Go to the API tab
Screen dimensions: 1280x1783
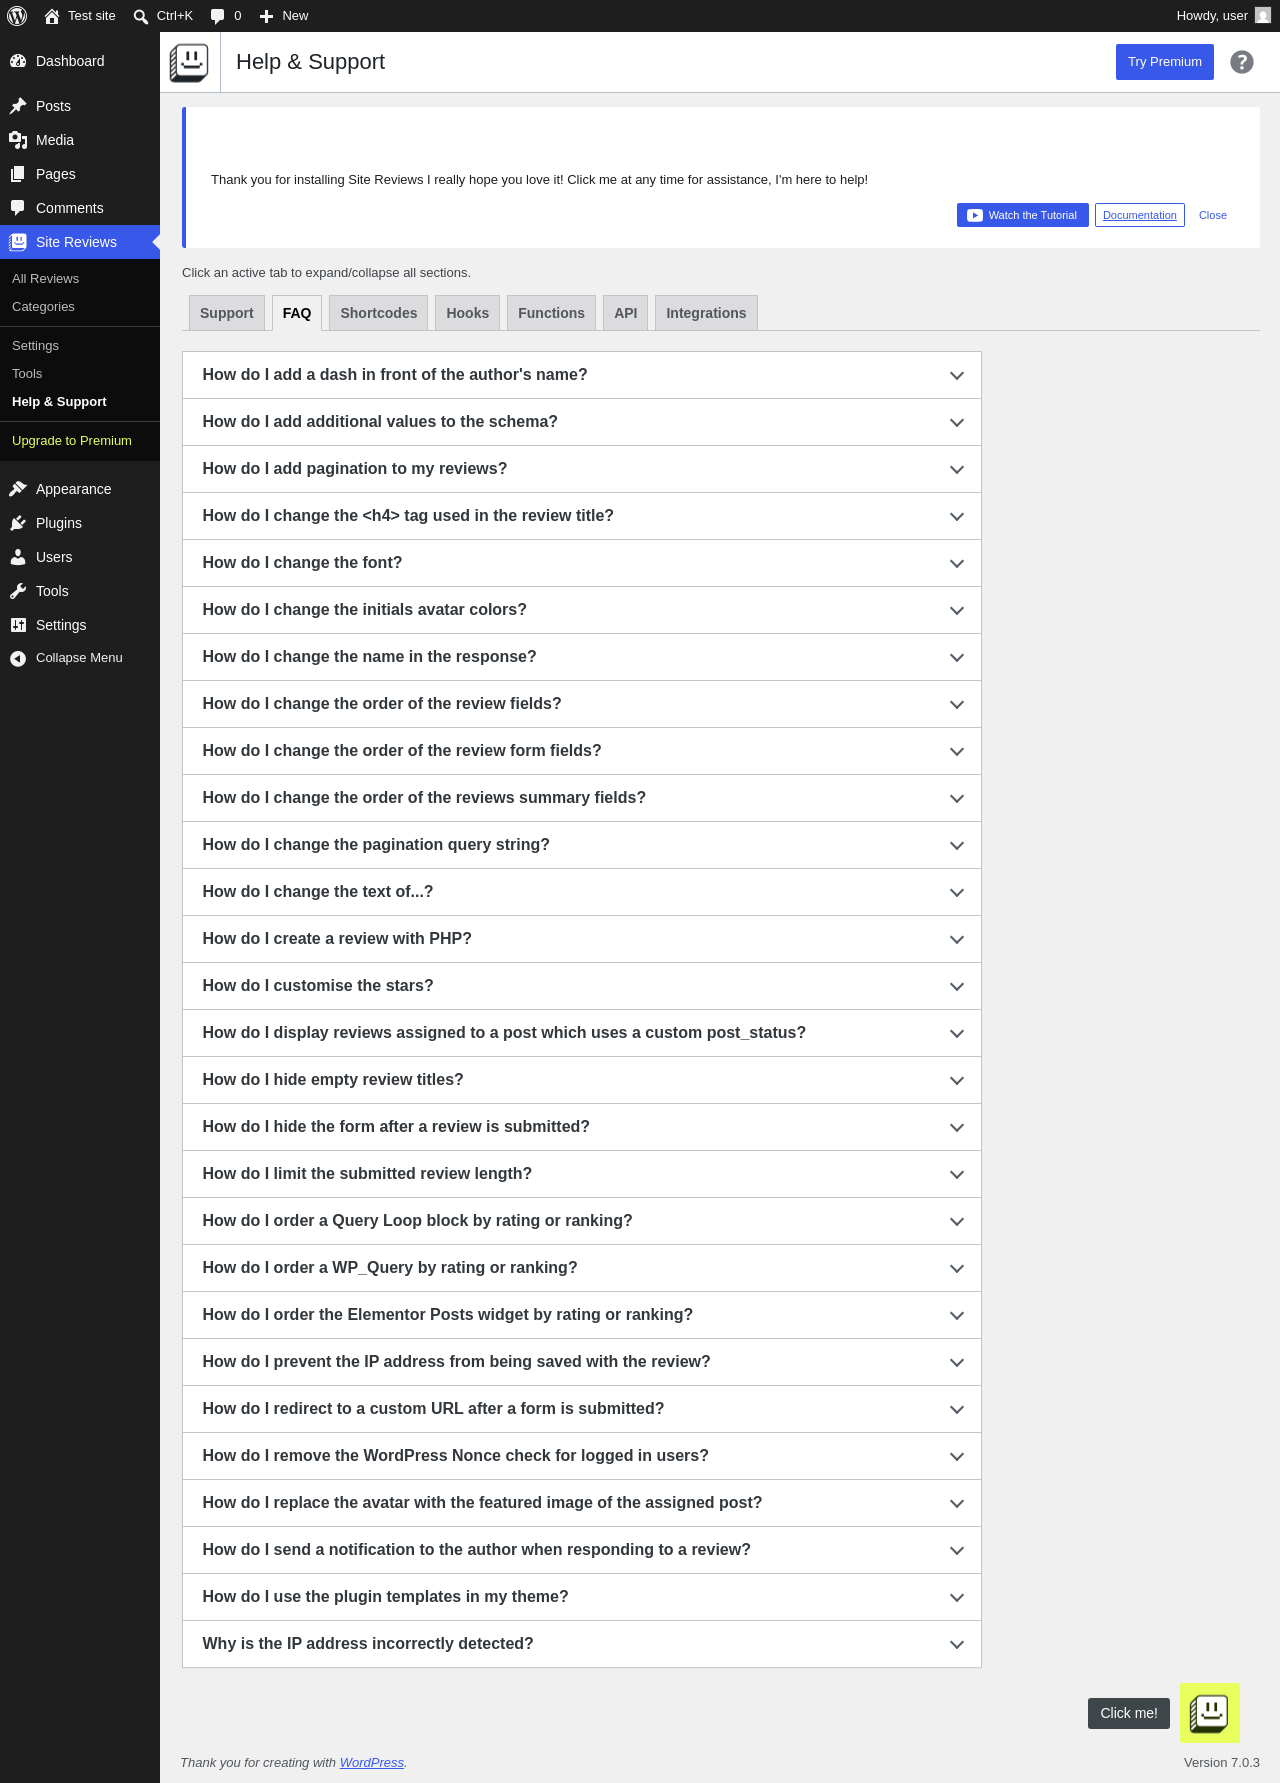(x=626, y=313)
